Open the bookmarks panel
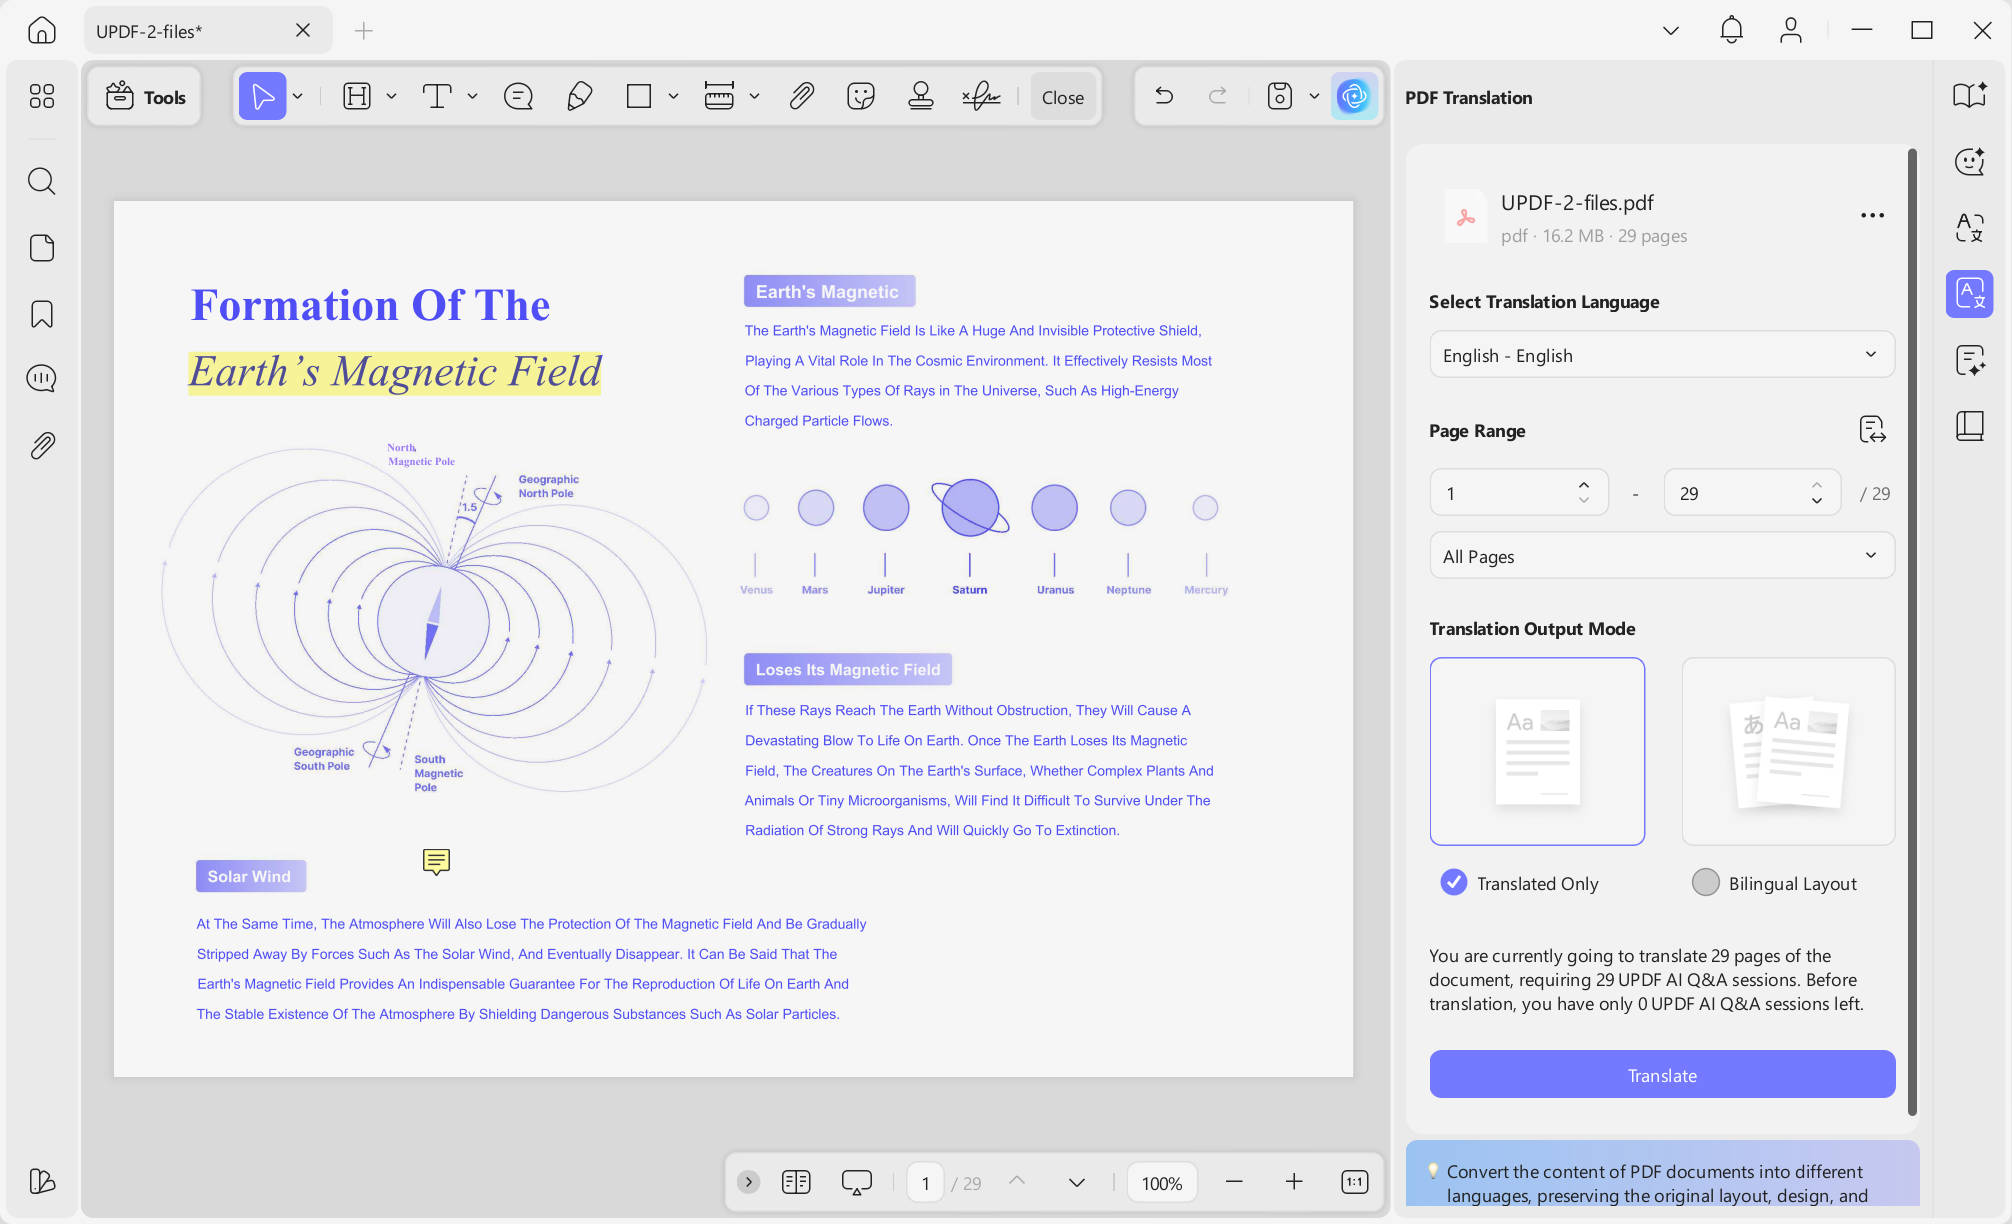The height and width of the screenshot is (1224, 2012). (41, 314)
